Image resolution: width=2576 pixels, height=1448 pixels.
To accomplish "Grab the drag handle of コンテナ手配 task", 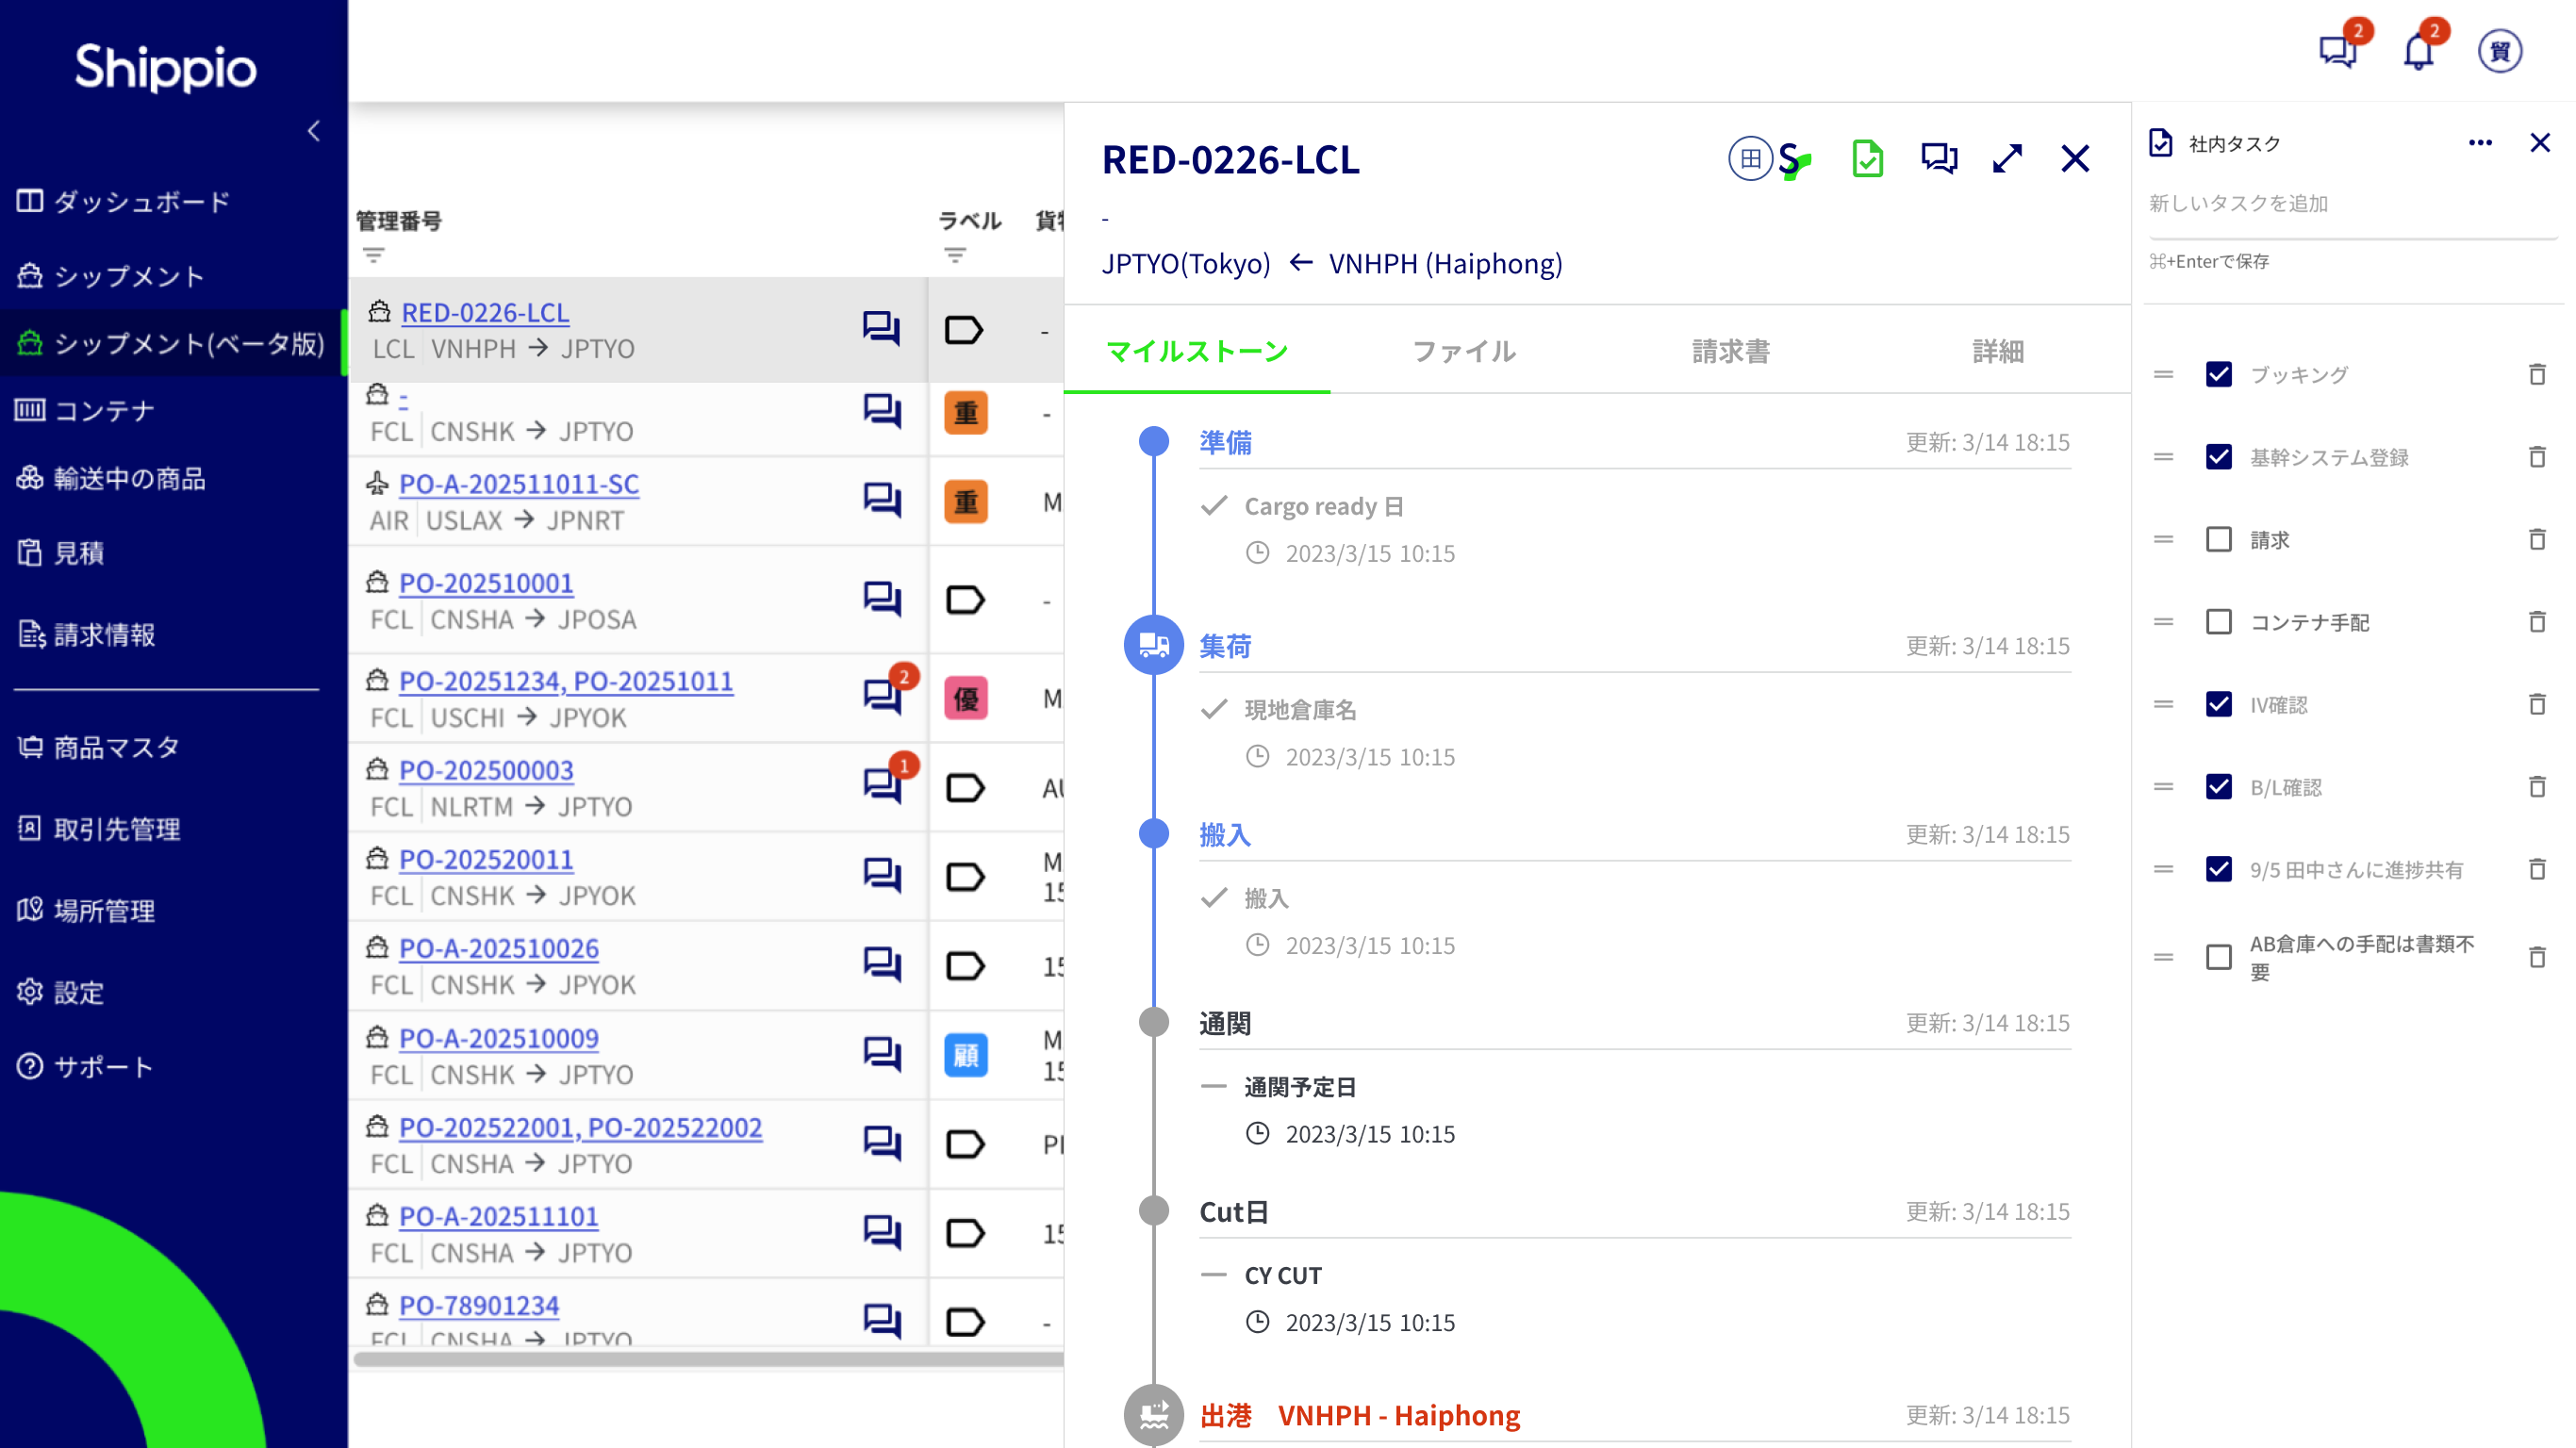I will [x=2164, y=622].
